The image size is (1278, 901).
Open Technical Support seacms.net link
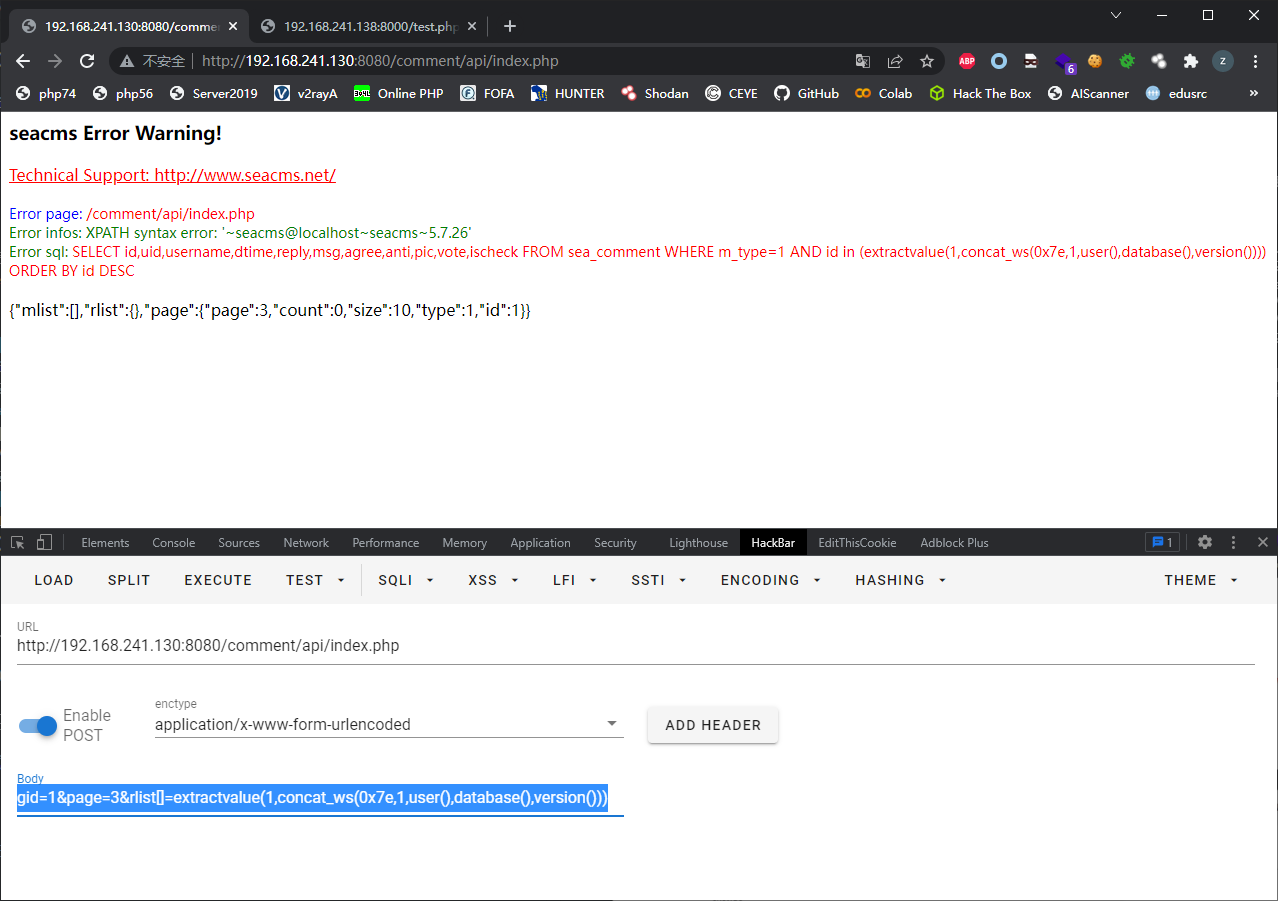click(172, 175)
